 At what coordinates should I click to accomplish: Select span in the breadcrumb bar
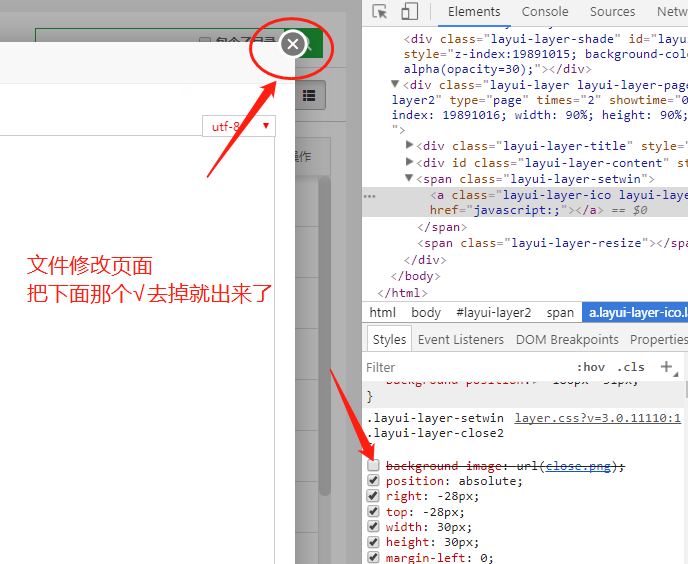pyautogui.click(x=560, y=313)
